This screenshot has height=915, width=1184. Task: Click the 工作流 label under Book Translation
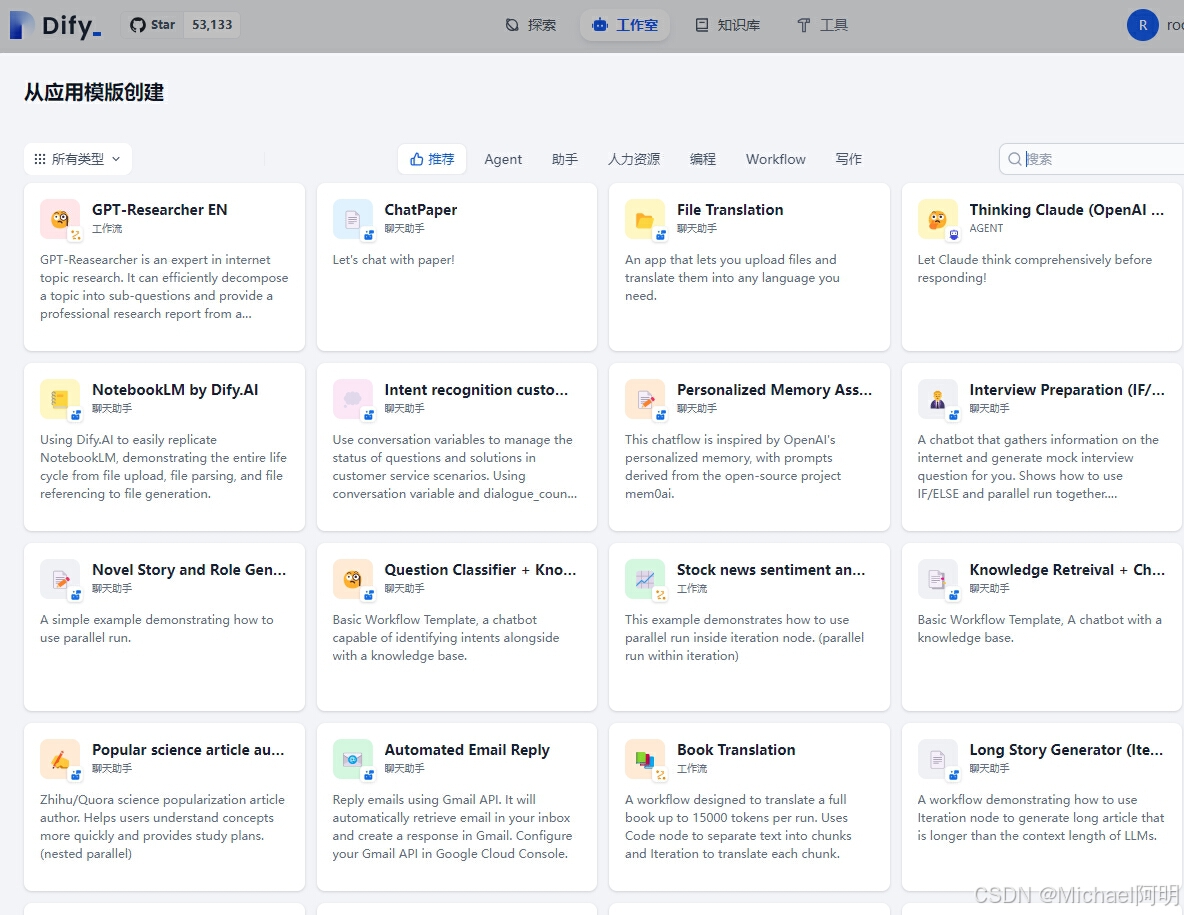point(692,769)
